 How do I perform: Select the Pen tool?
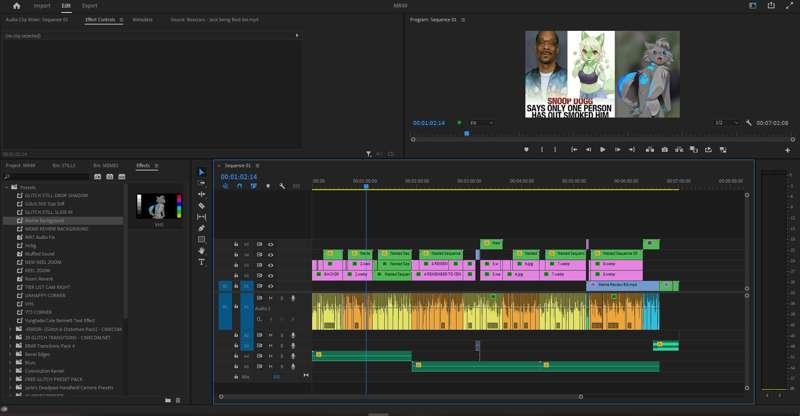coord(202,228)
